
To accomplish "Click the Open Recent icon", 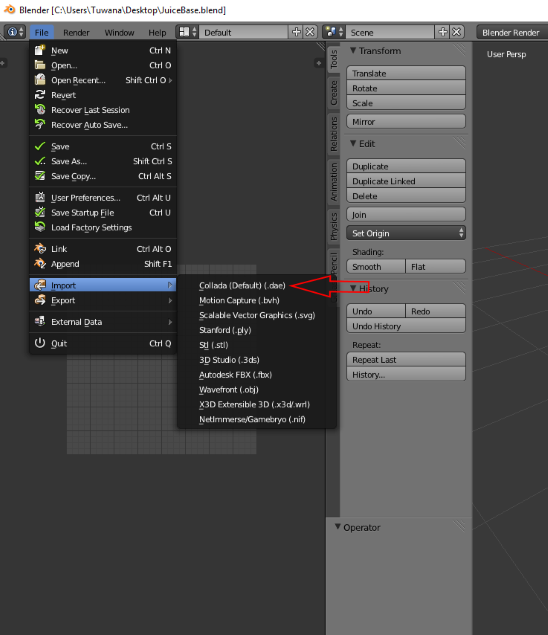I will click(40, 80).
